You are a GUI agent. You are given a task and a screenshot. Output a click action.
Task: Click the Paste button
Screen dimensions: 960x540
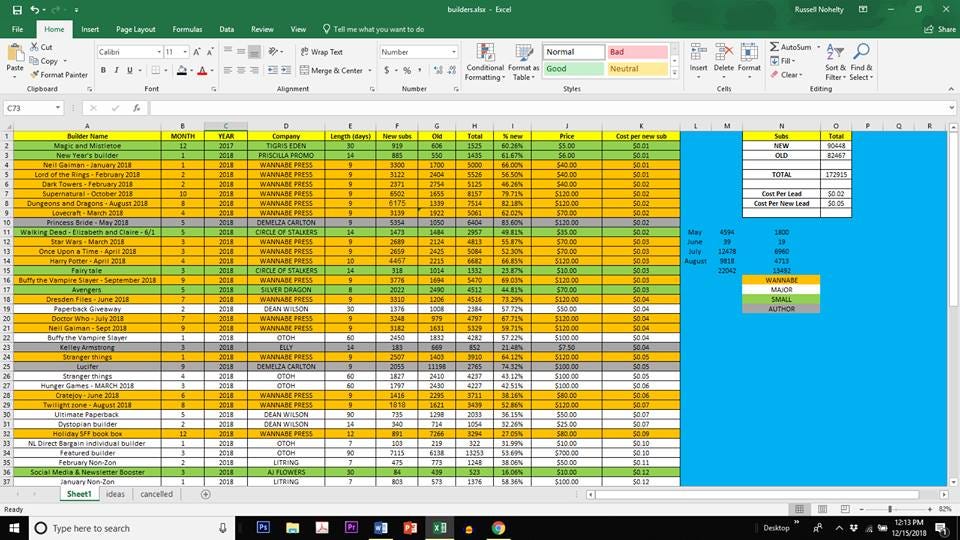click(x=15, y=61)
